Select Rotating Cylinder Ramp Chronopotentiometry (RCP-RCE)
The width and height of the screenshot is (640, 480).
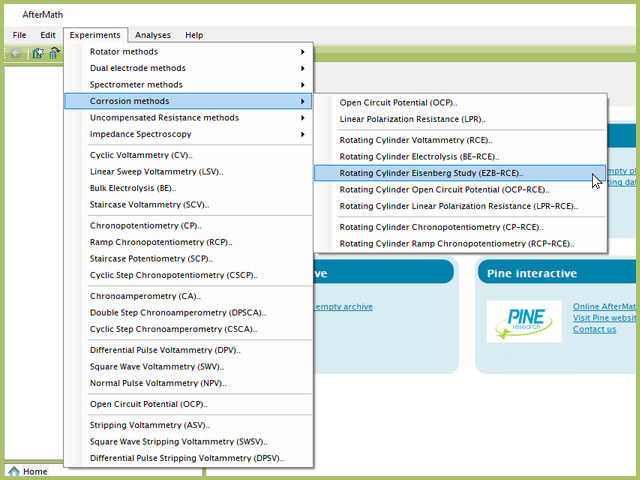coord(460,244)
